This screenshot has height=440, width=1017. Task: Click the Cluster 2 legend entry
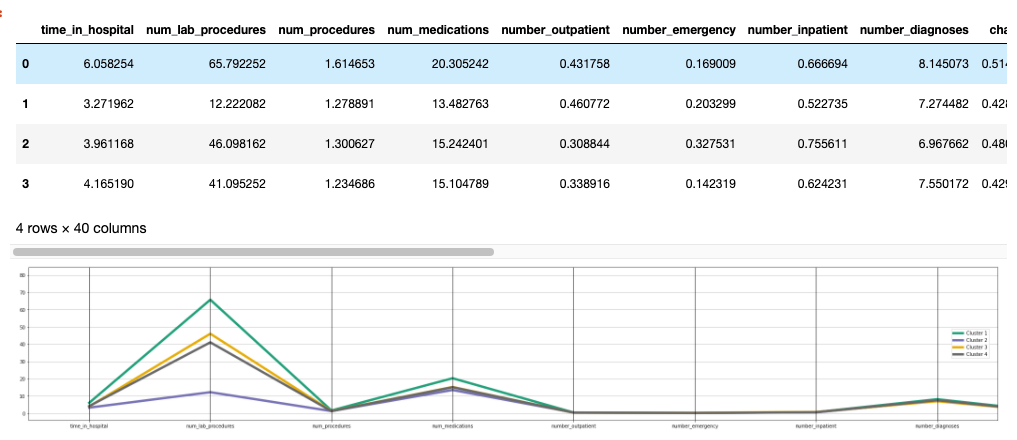pyautogui.click(x=970, y=340)
